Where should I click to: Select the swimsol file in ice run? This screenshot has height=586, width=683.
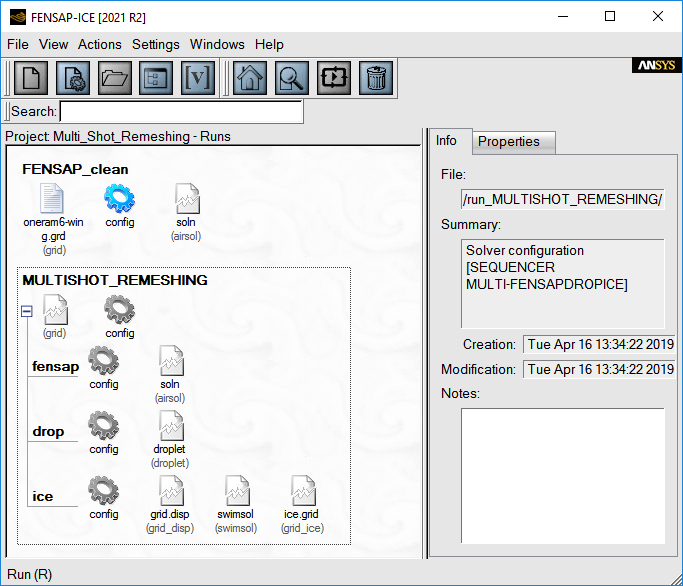click(x=237, y=492)
